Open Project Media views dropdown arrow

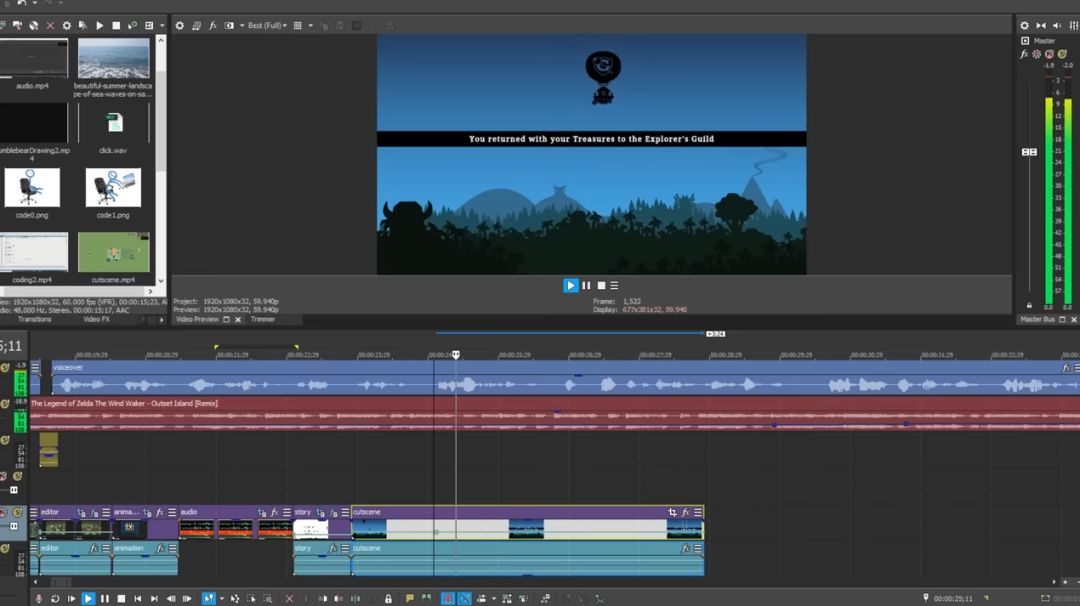pyautogui.click(x=163, y=25)
